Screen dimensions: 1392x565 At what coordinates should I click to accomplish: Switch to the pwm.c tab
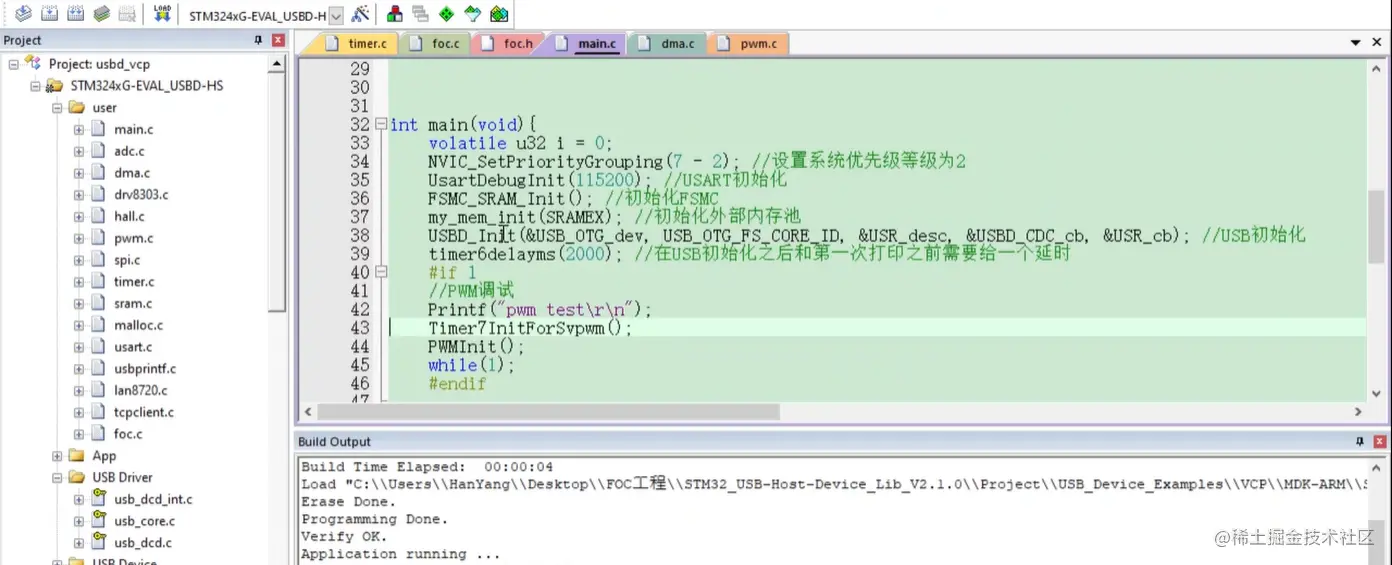[749, 43]
